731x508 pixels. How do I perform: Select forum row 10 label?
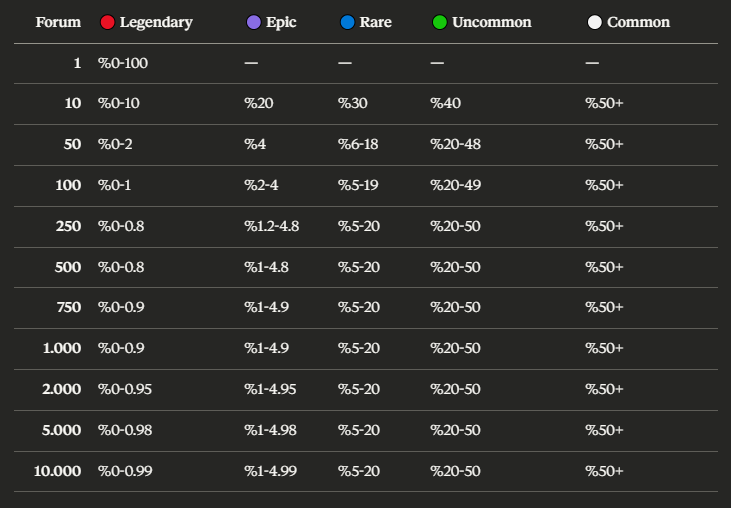73,103
